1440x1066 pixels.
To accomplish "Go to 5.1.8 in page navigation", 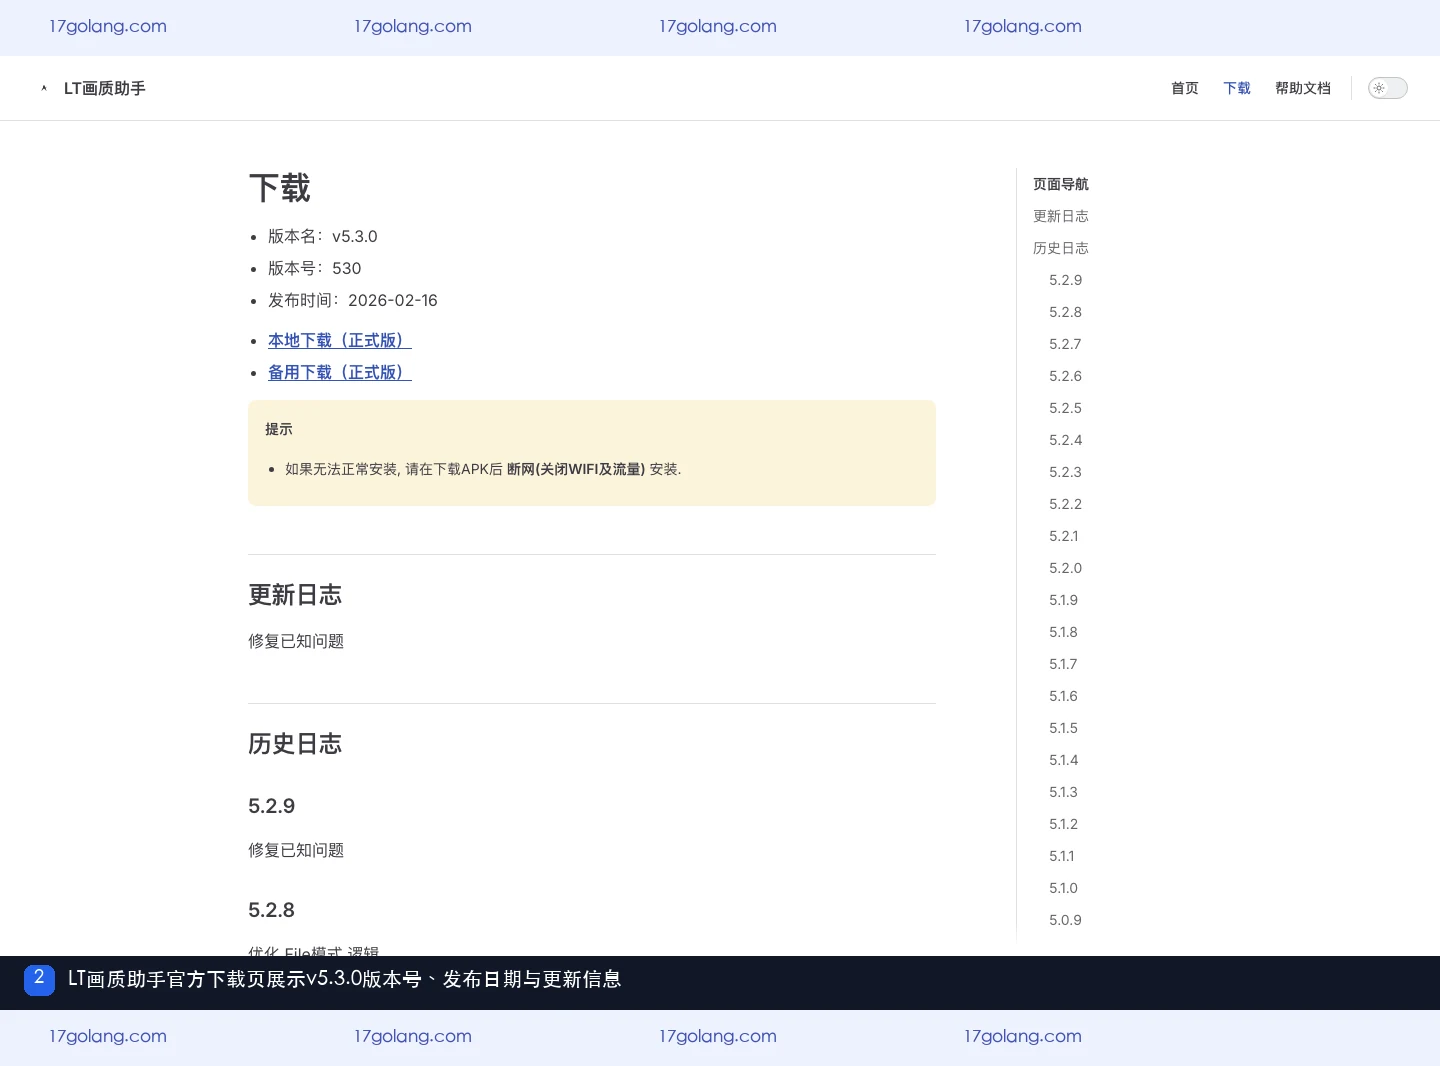I will point(1063,632).
